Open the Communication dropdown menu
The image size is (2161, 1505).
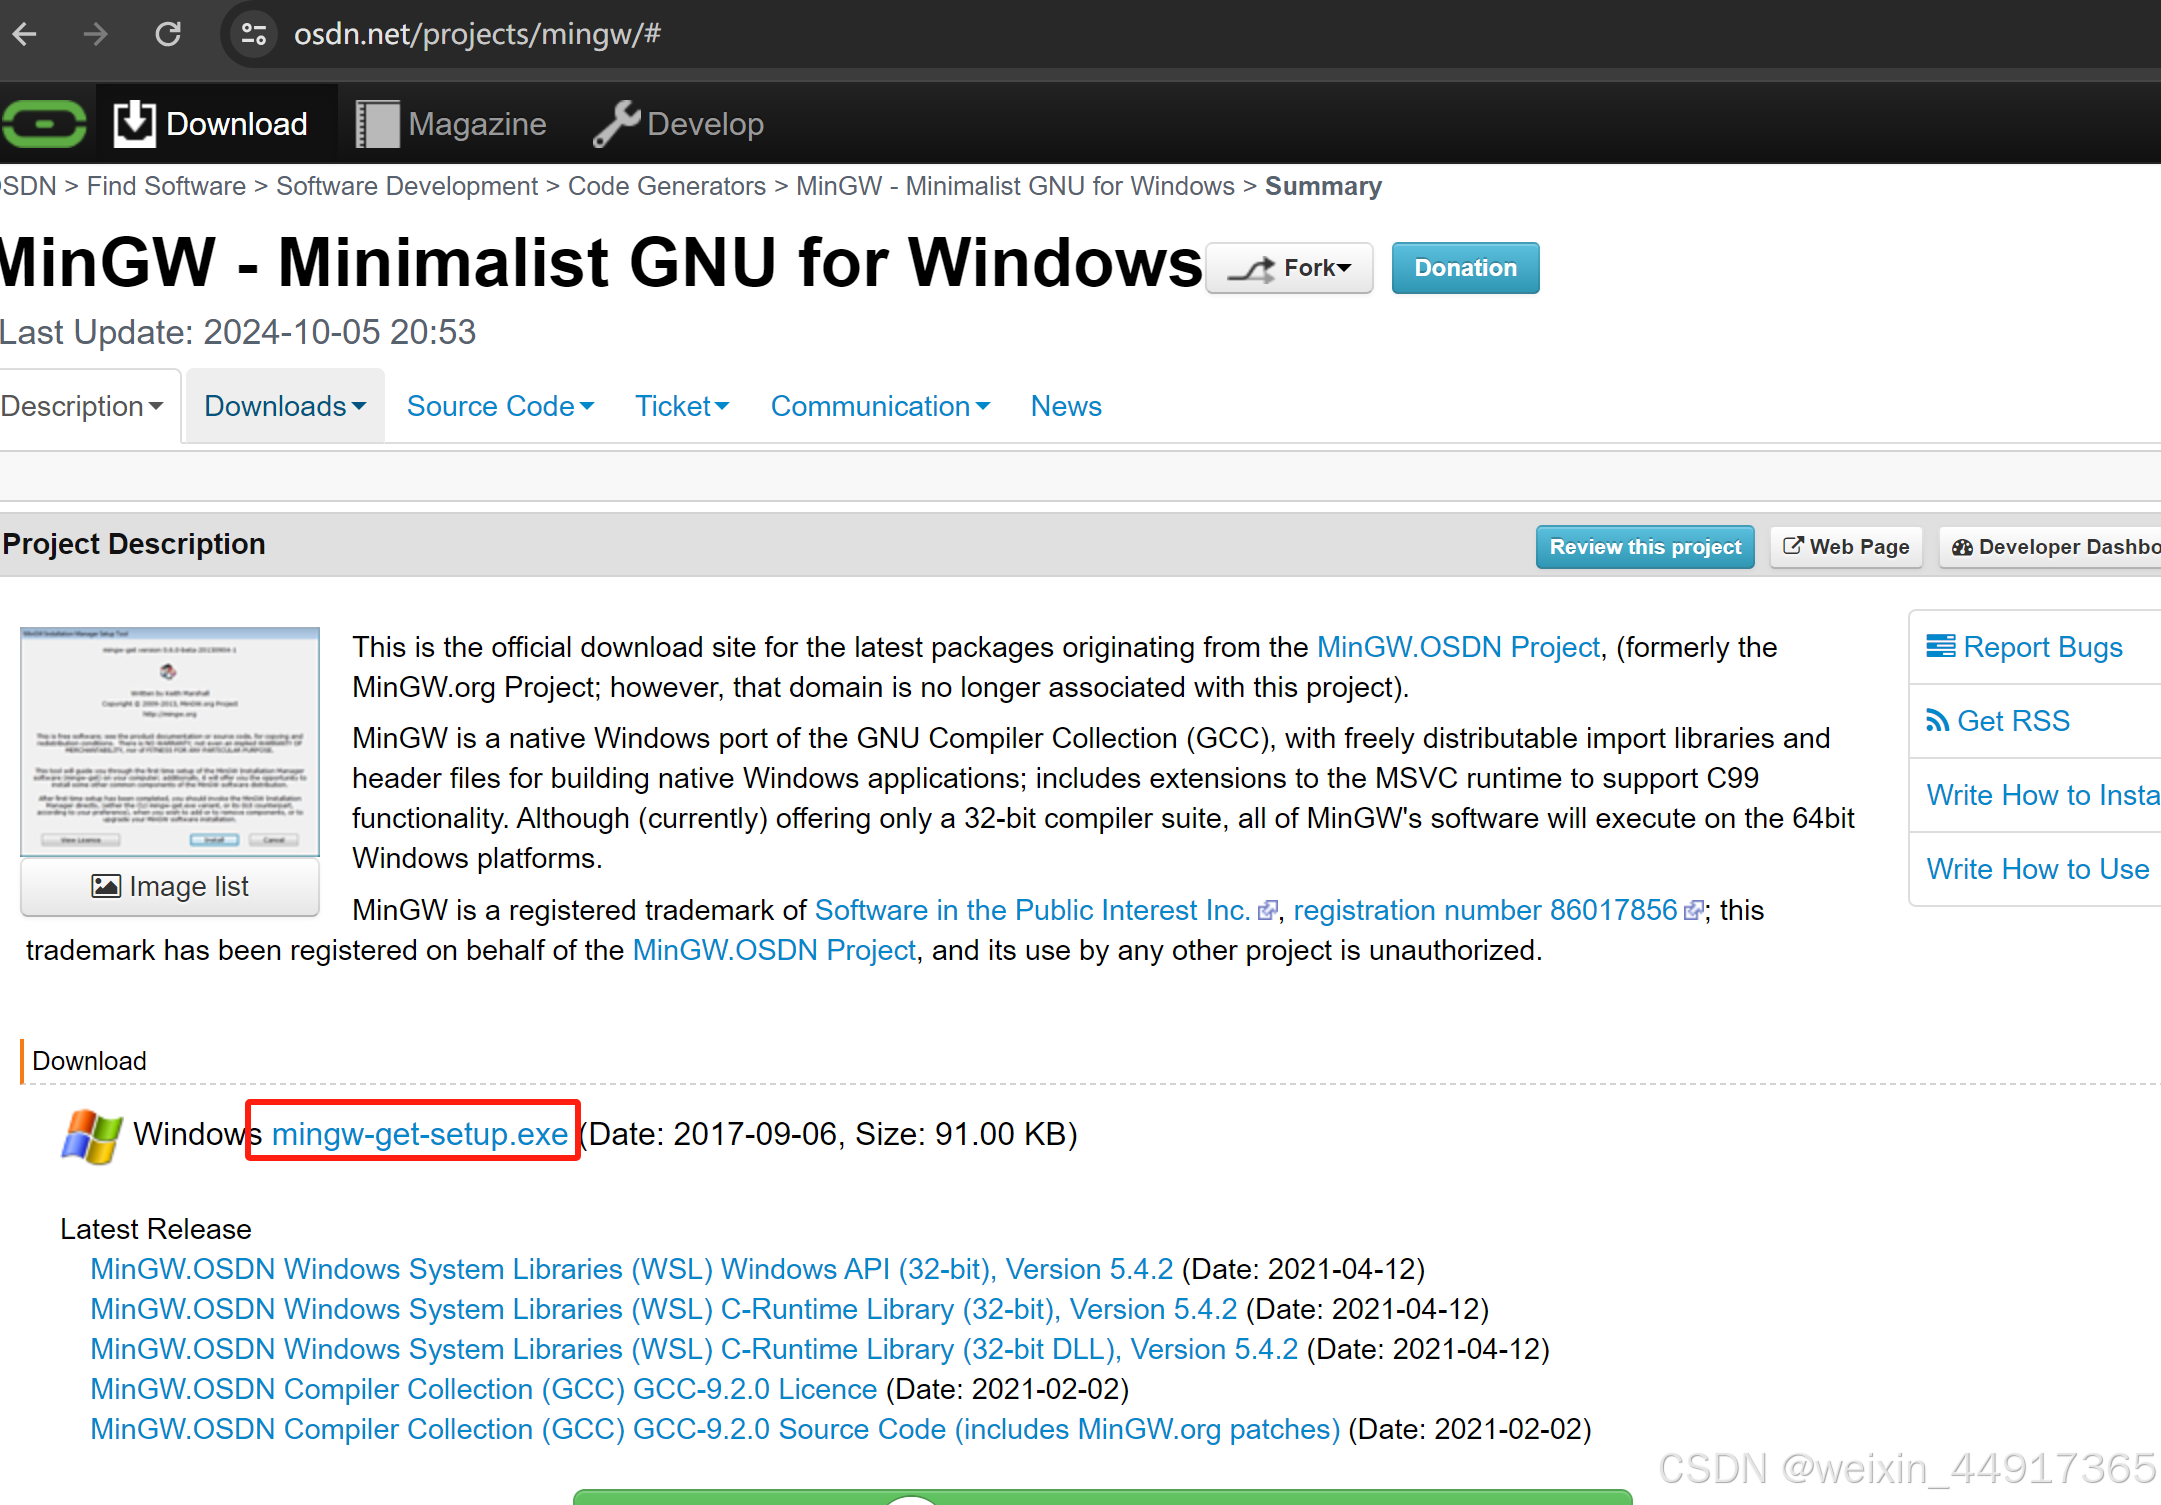click(x=880, y=406)
